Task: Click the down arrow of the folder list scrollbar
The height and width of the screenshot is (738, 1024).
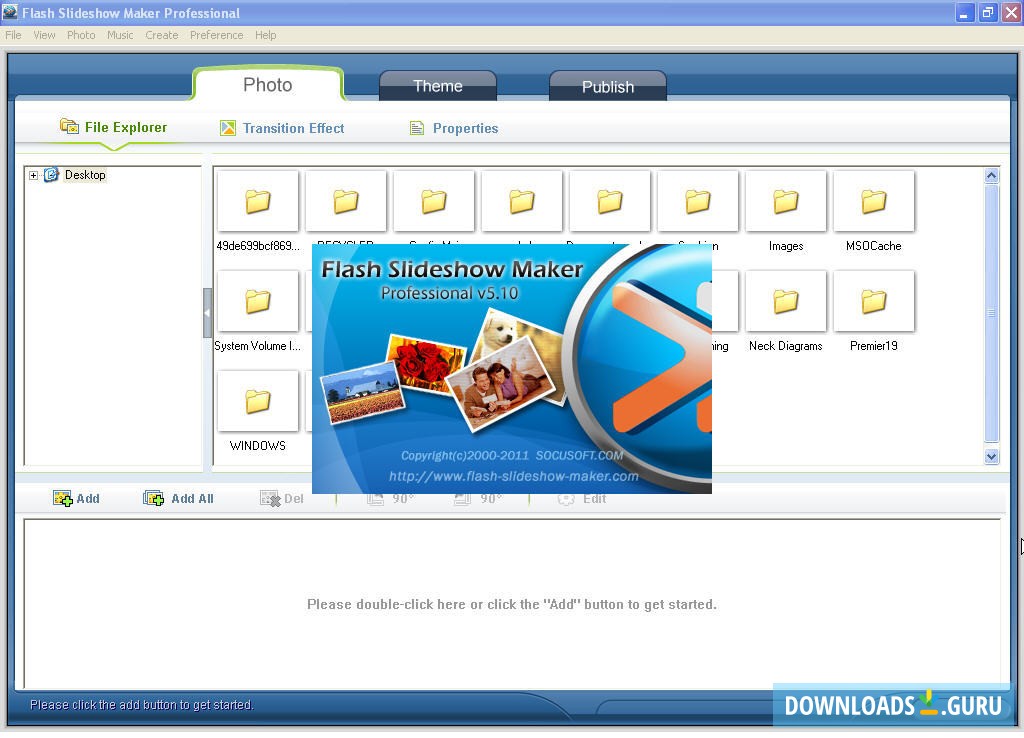Action: click(991, 457)
